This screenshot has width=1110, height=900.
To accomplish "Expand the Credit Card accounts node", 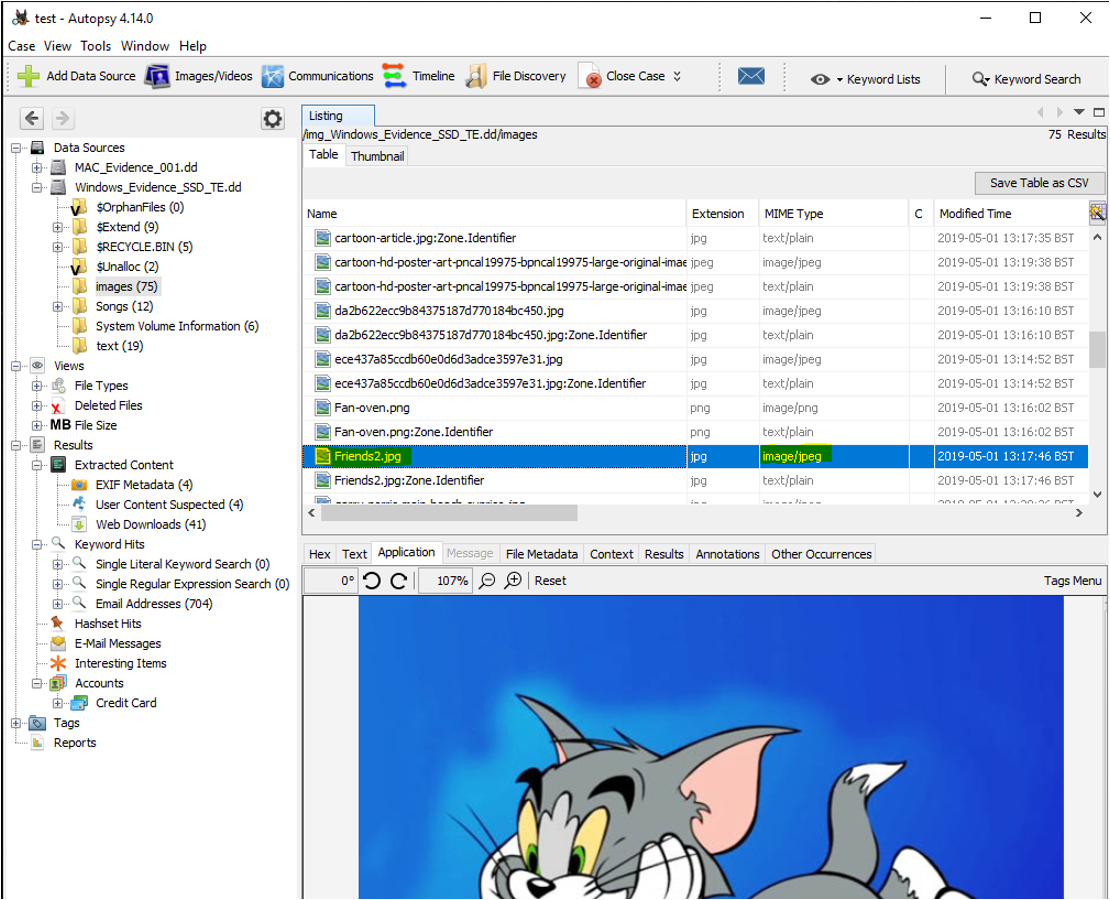I will [58, 703].
